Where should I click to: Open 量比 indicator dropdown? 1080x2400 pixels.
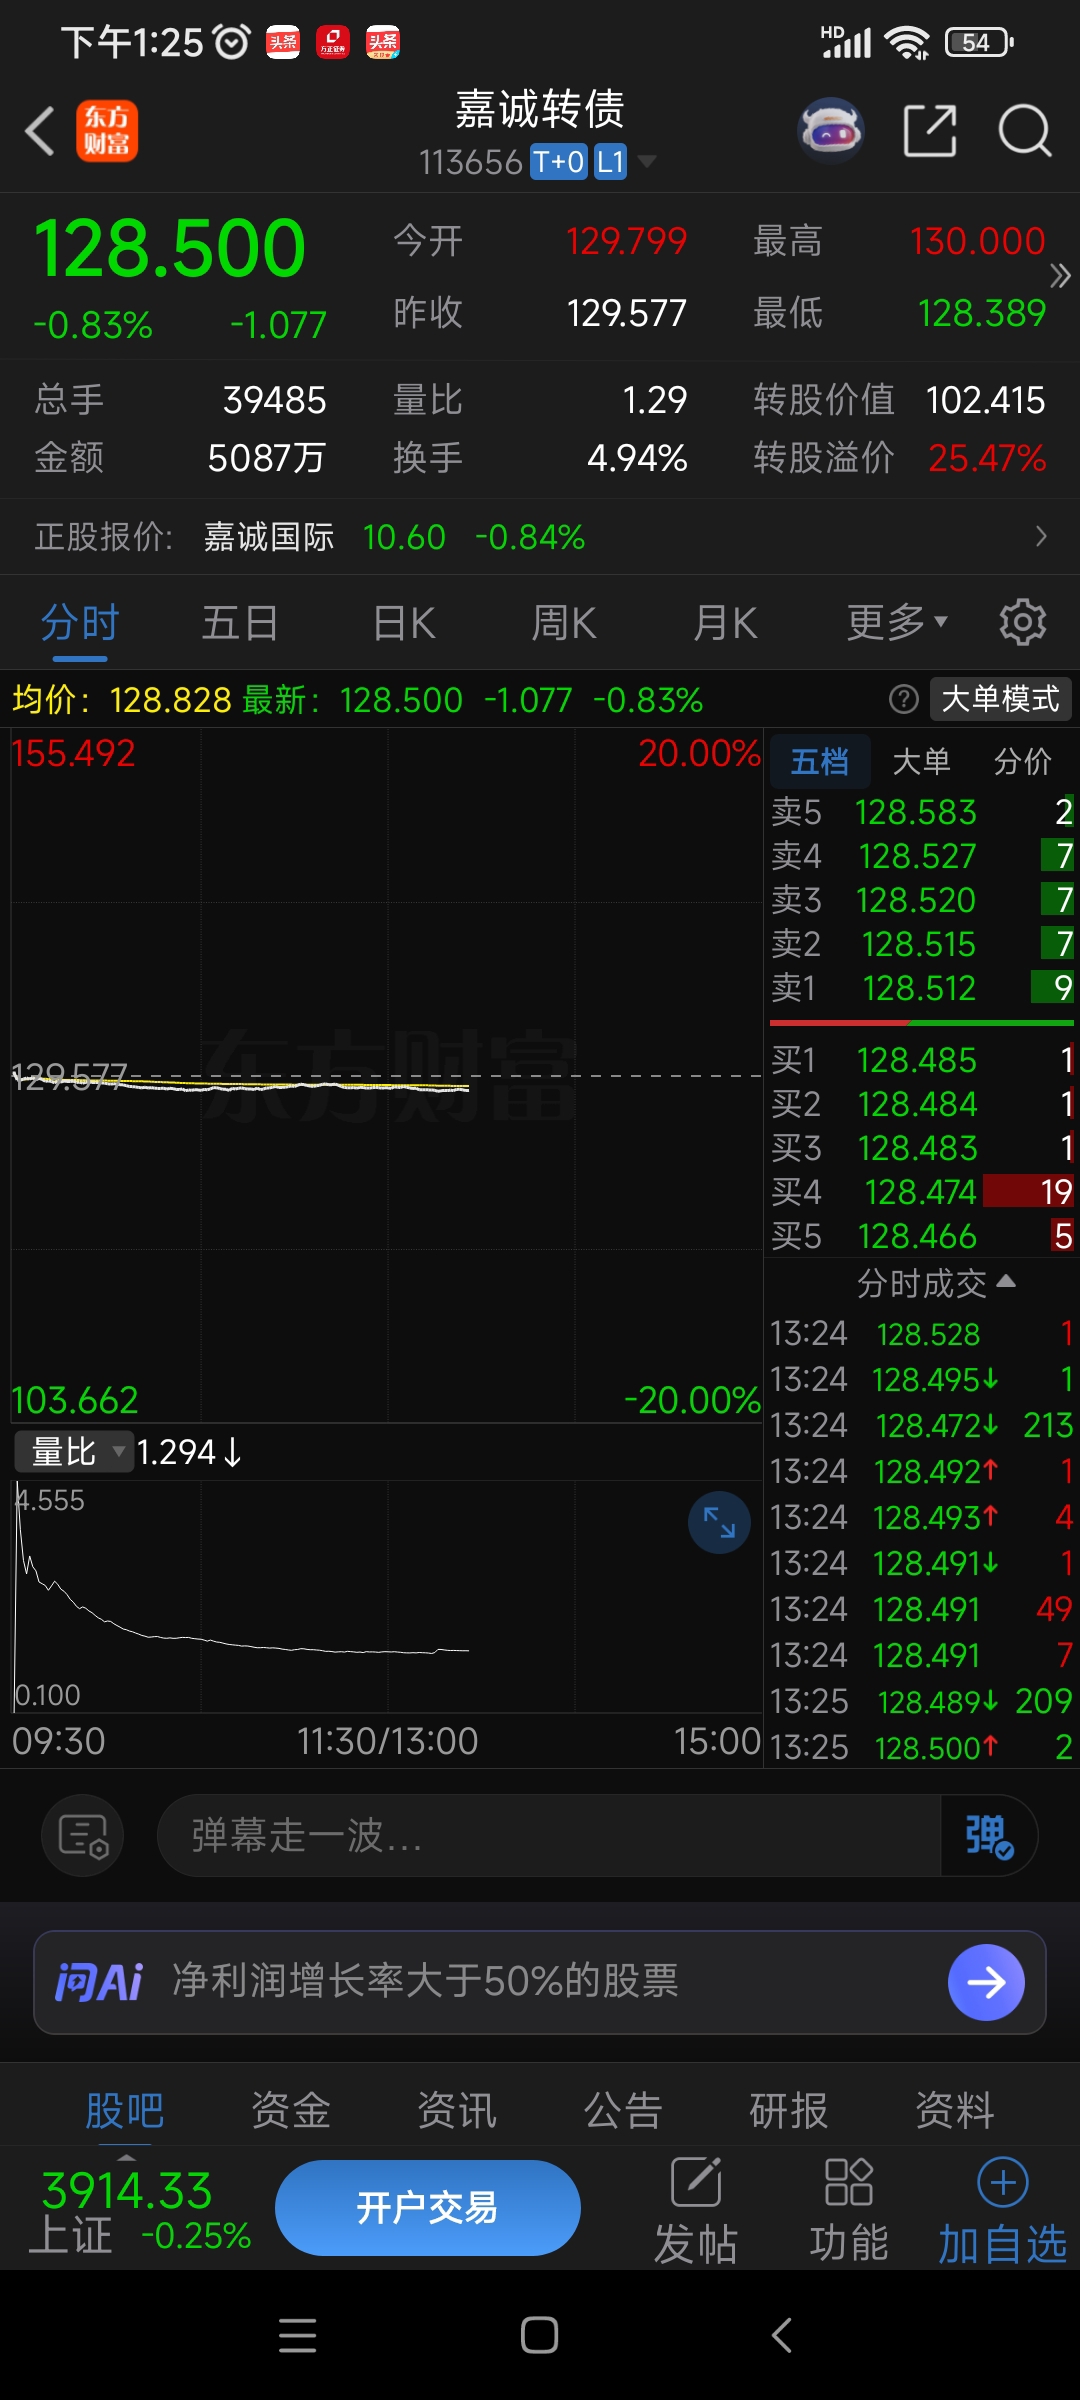click(74, 1452)
